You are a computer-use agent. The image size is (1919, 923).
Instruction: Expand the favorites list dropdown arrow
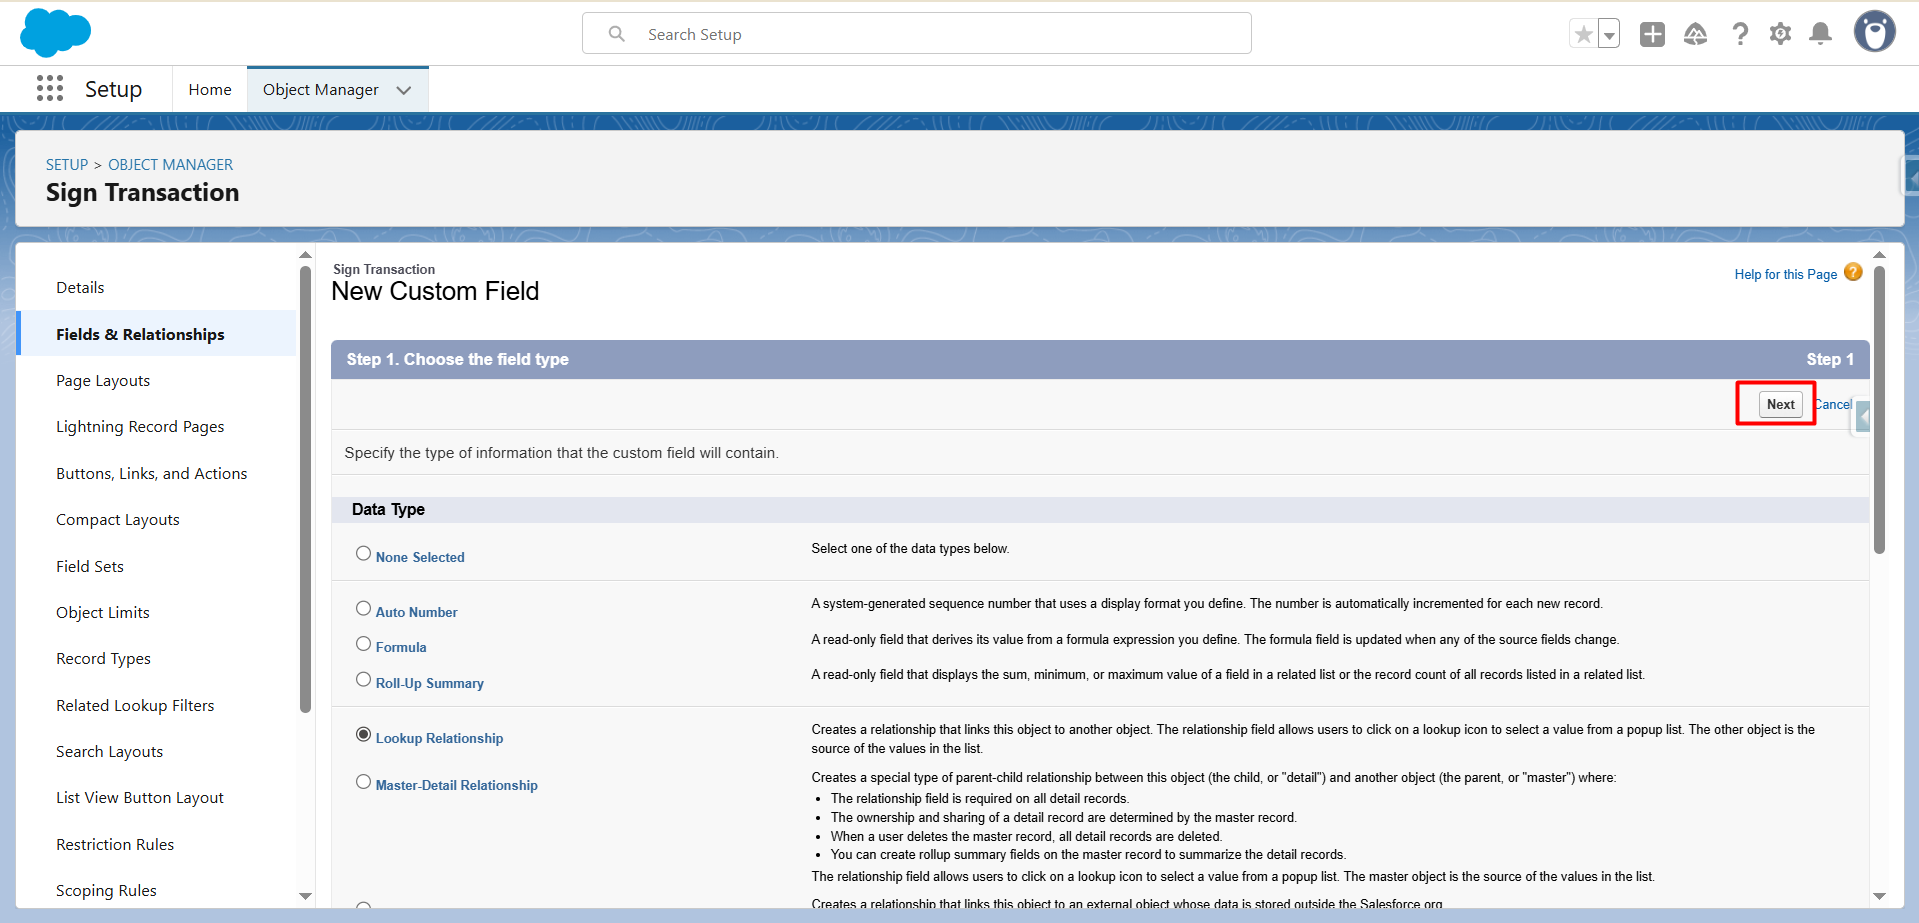click(x=1609, y=35)
